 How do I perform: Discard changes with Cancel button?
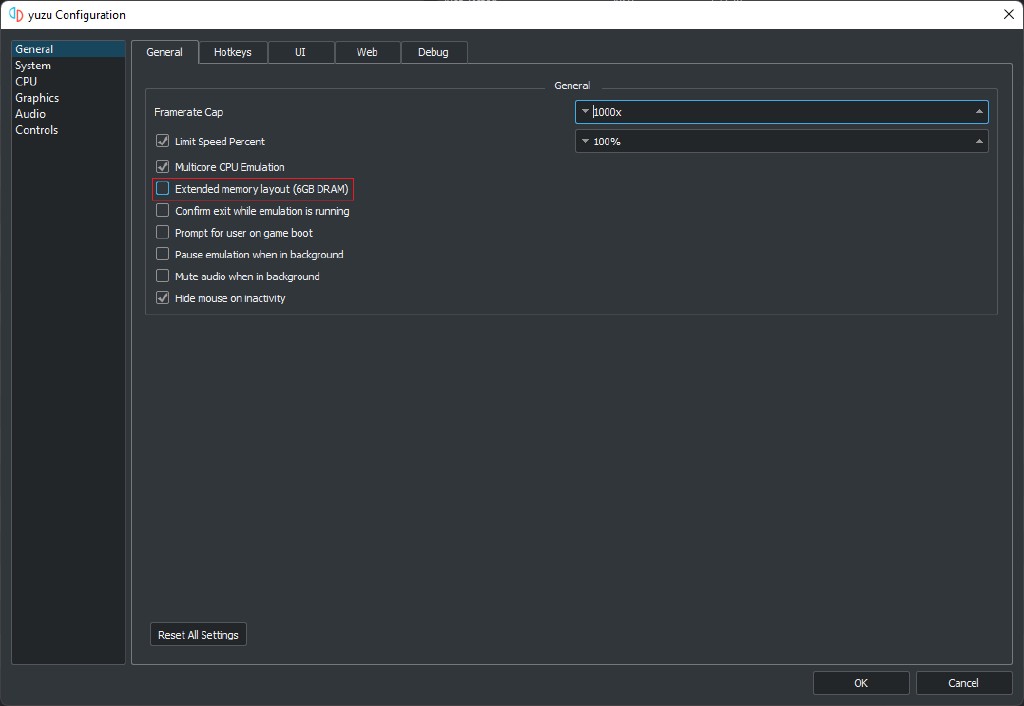tap(963, 682)
